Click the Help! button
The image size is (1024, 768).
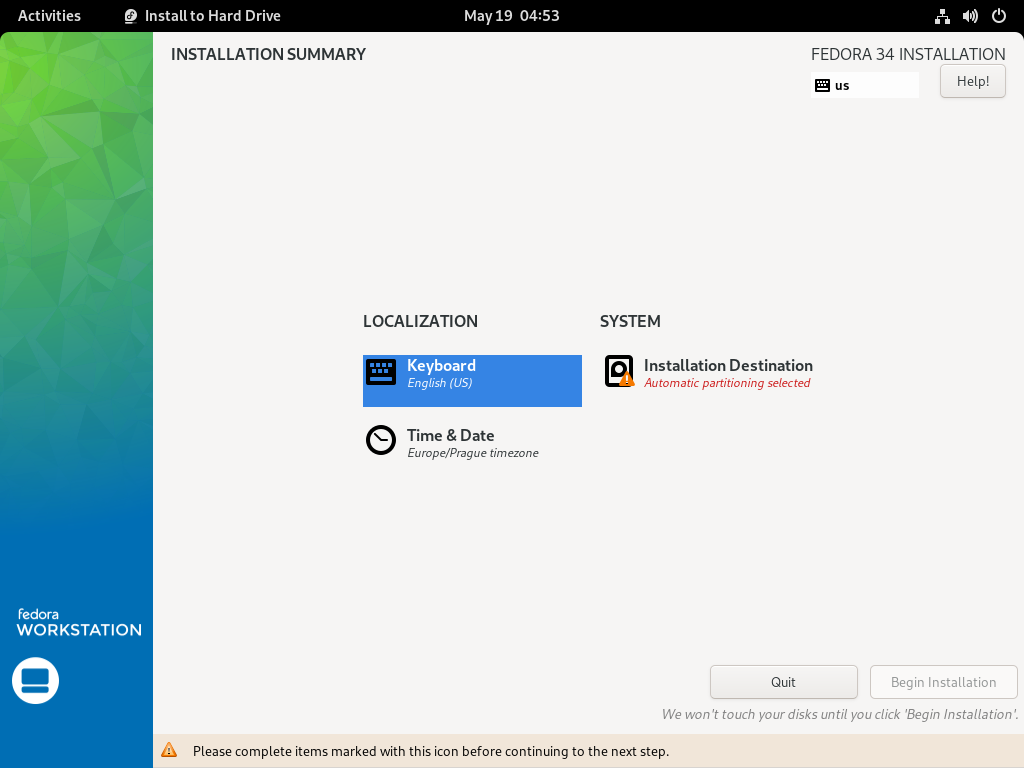(x=972, y=82)
